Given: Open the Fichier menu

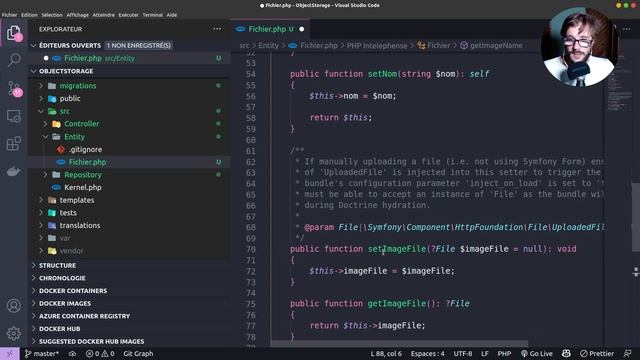Looking at the screenshot, I should click(x=9, y=15).
